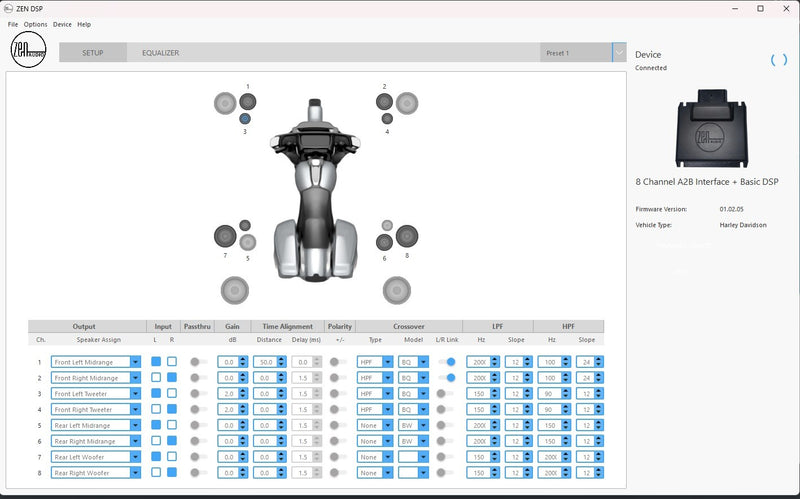Select speaker 7 rear left woofer icon
The height and width of the screenshot is (499, 800).
point(224,237)
